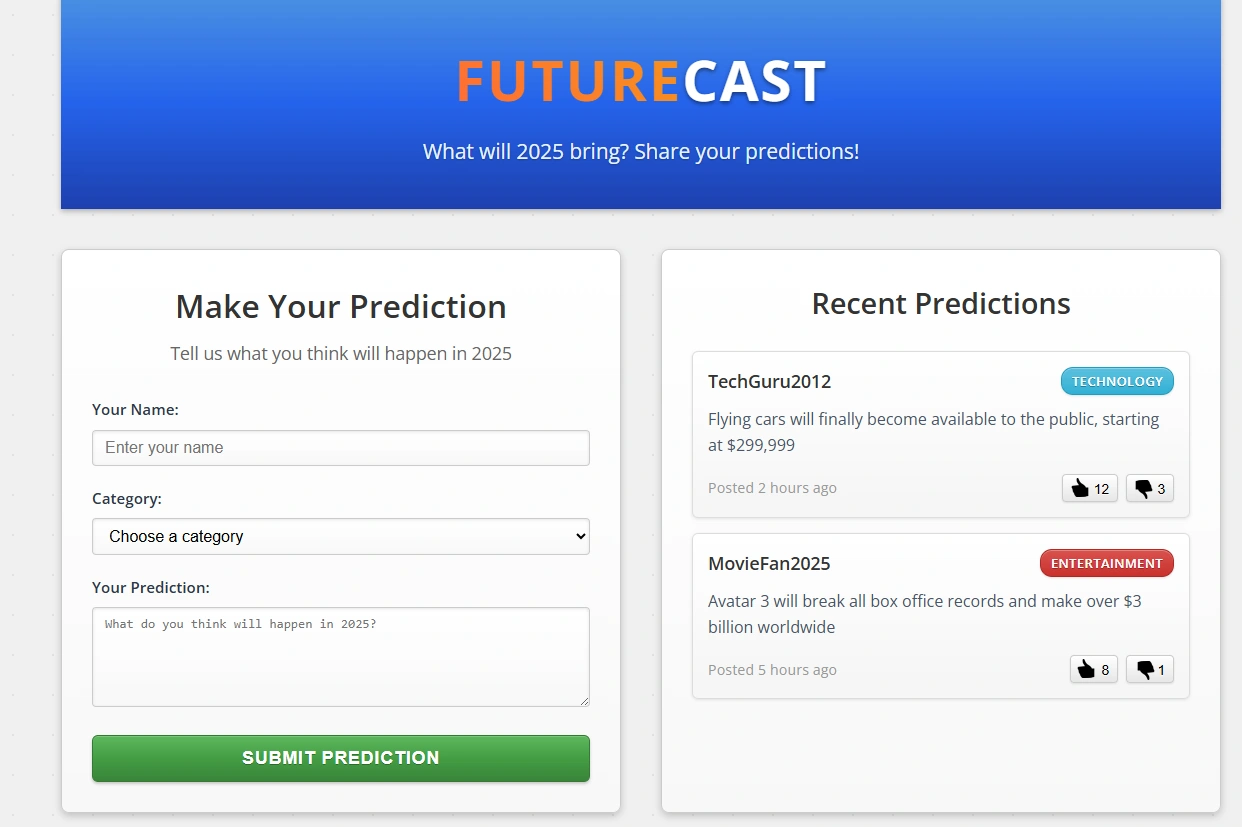Click the Recent Predictions heading
Viewport: 1242px width, 827px height.
[940, 304]
